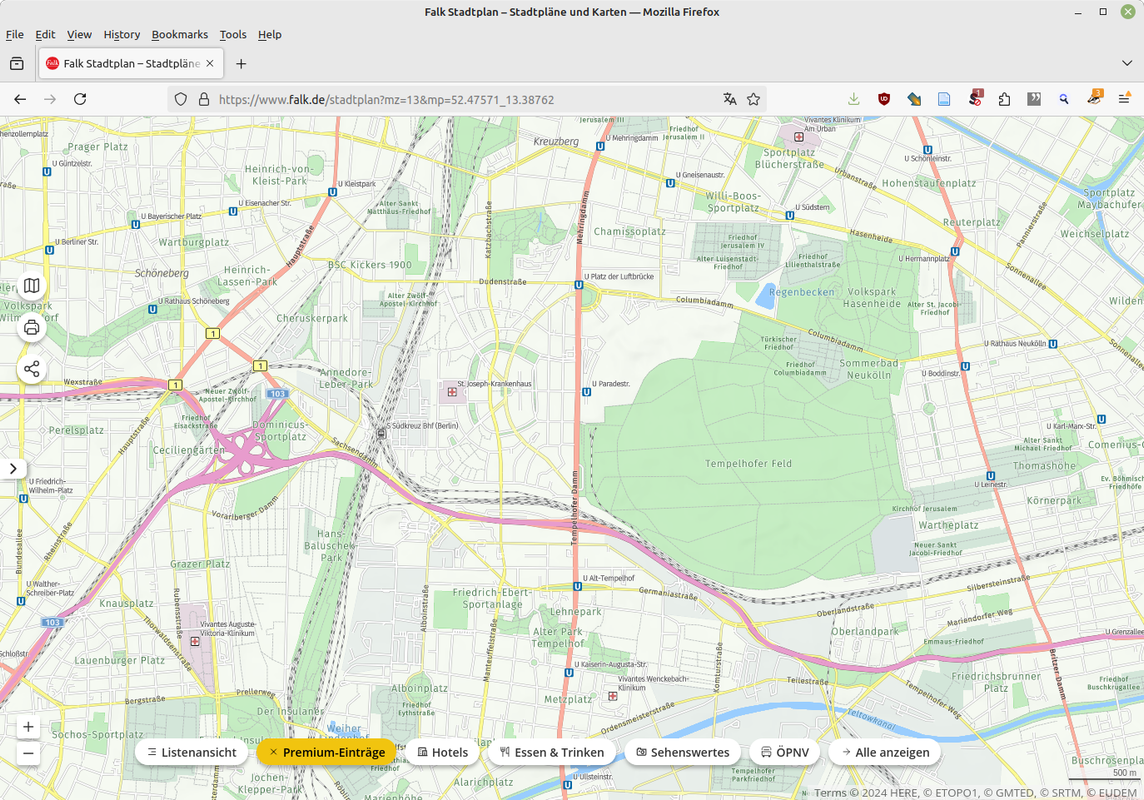The width and height of the screenshot is (1144, 800).
Task: Click the share map icon
Action: [x=31, y=369]
